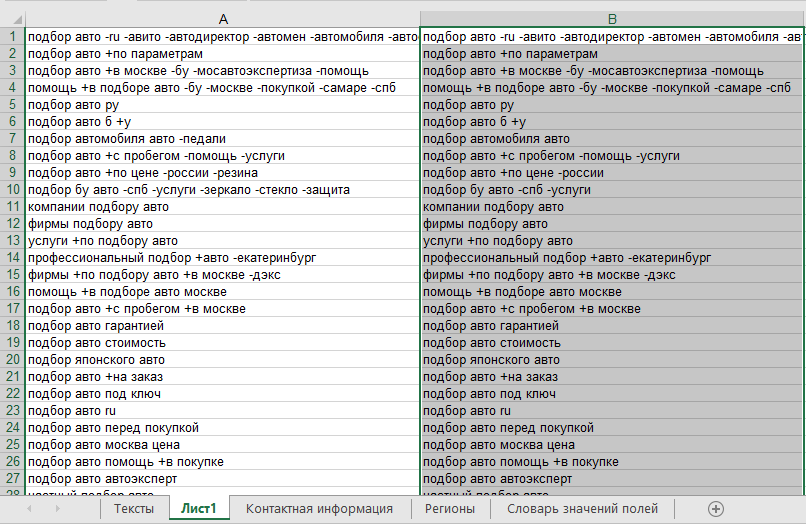Select the Лист1 sheet tab

coord(199,509)
